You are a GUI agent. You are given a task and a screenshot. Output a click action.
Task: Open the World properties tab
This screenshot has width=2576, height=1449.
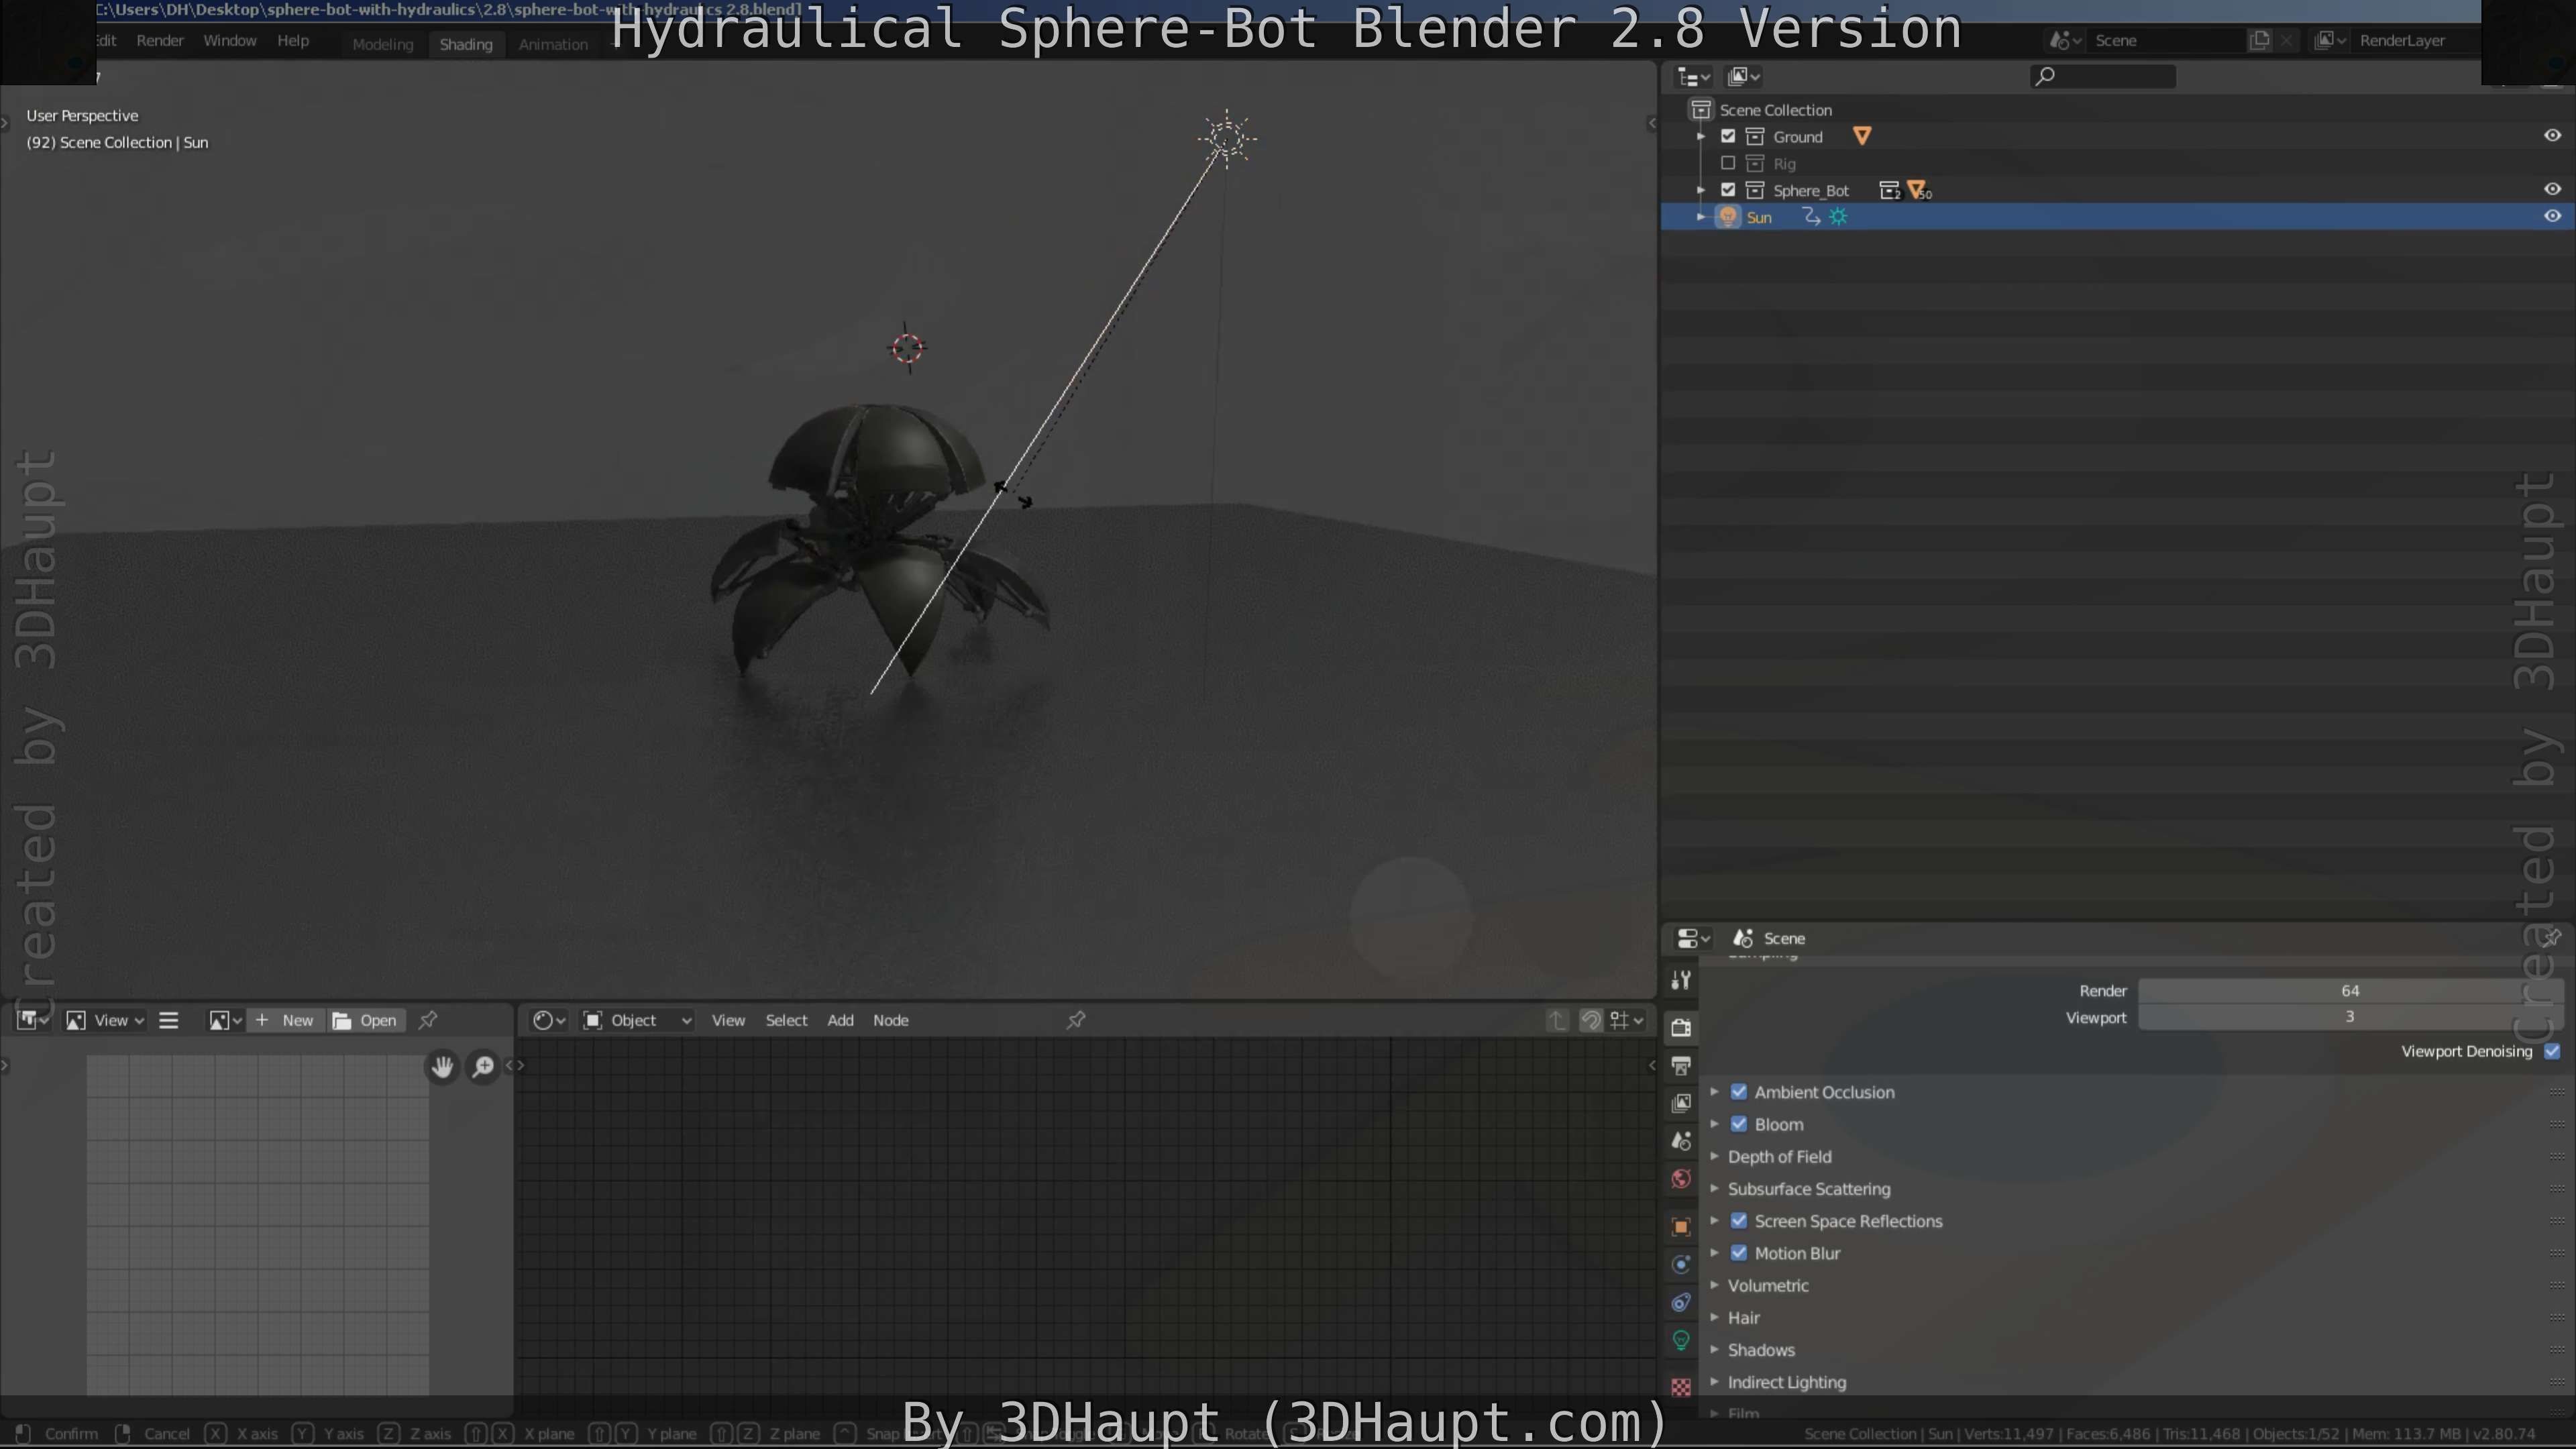(x=1681, y=1179)
